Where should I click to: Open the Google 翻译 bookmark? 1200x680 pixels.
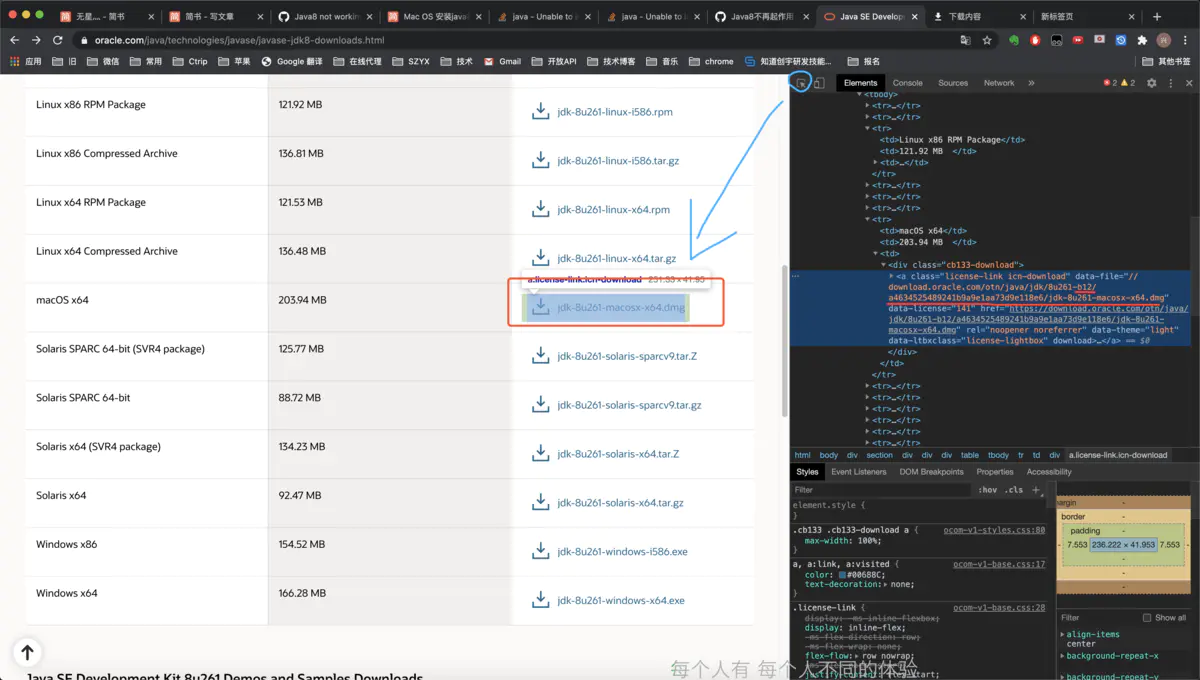click(x=292, y=61)
